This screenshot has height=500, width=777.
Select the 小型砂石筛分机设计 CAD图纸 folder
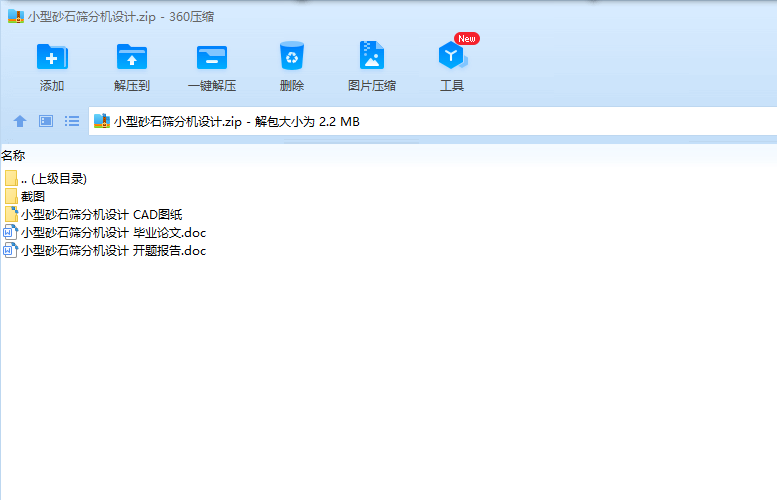tap(93, 215)
